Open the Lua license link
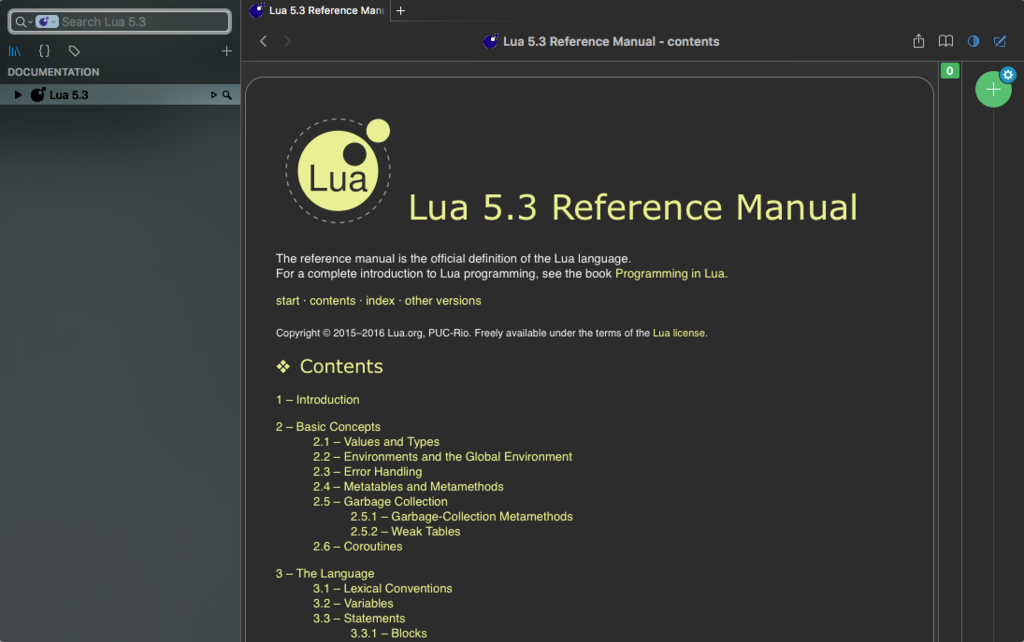 679,333
